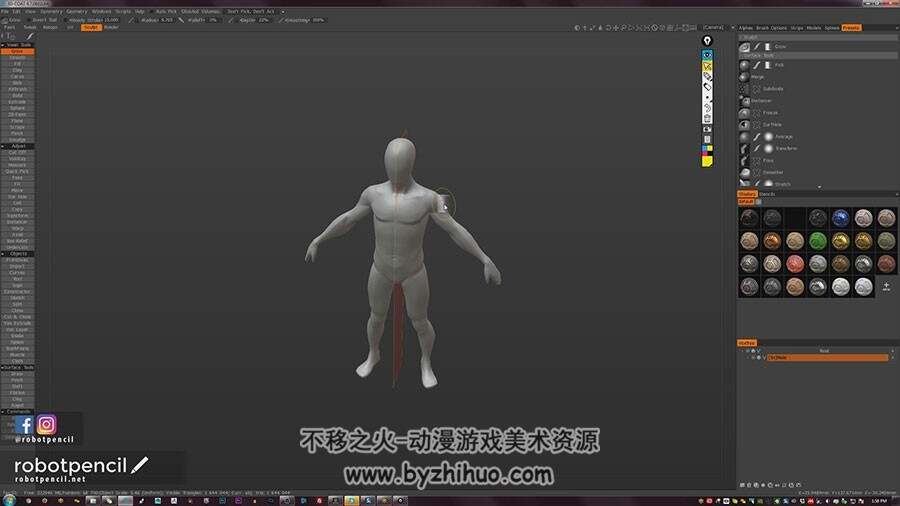This screenshot has width=900, height=506.
Task: Click the VoxTree panel tab
Action: 747,343
